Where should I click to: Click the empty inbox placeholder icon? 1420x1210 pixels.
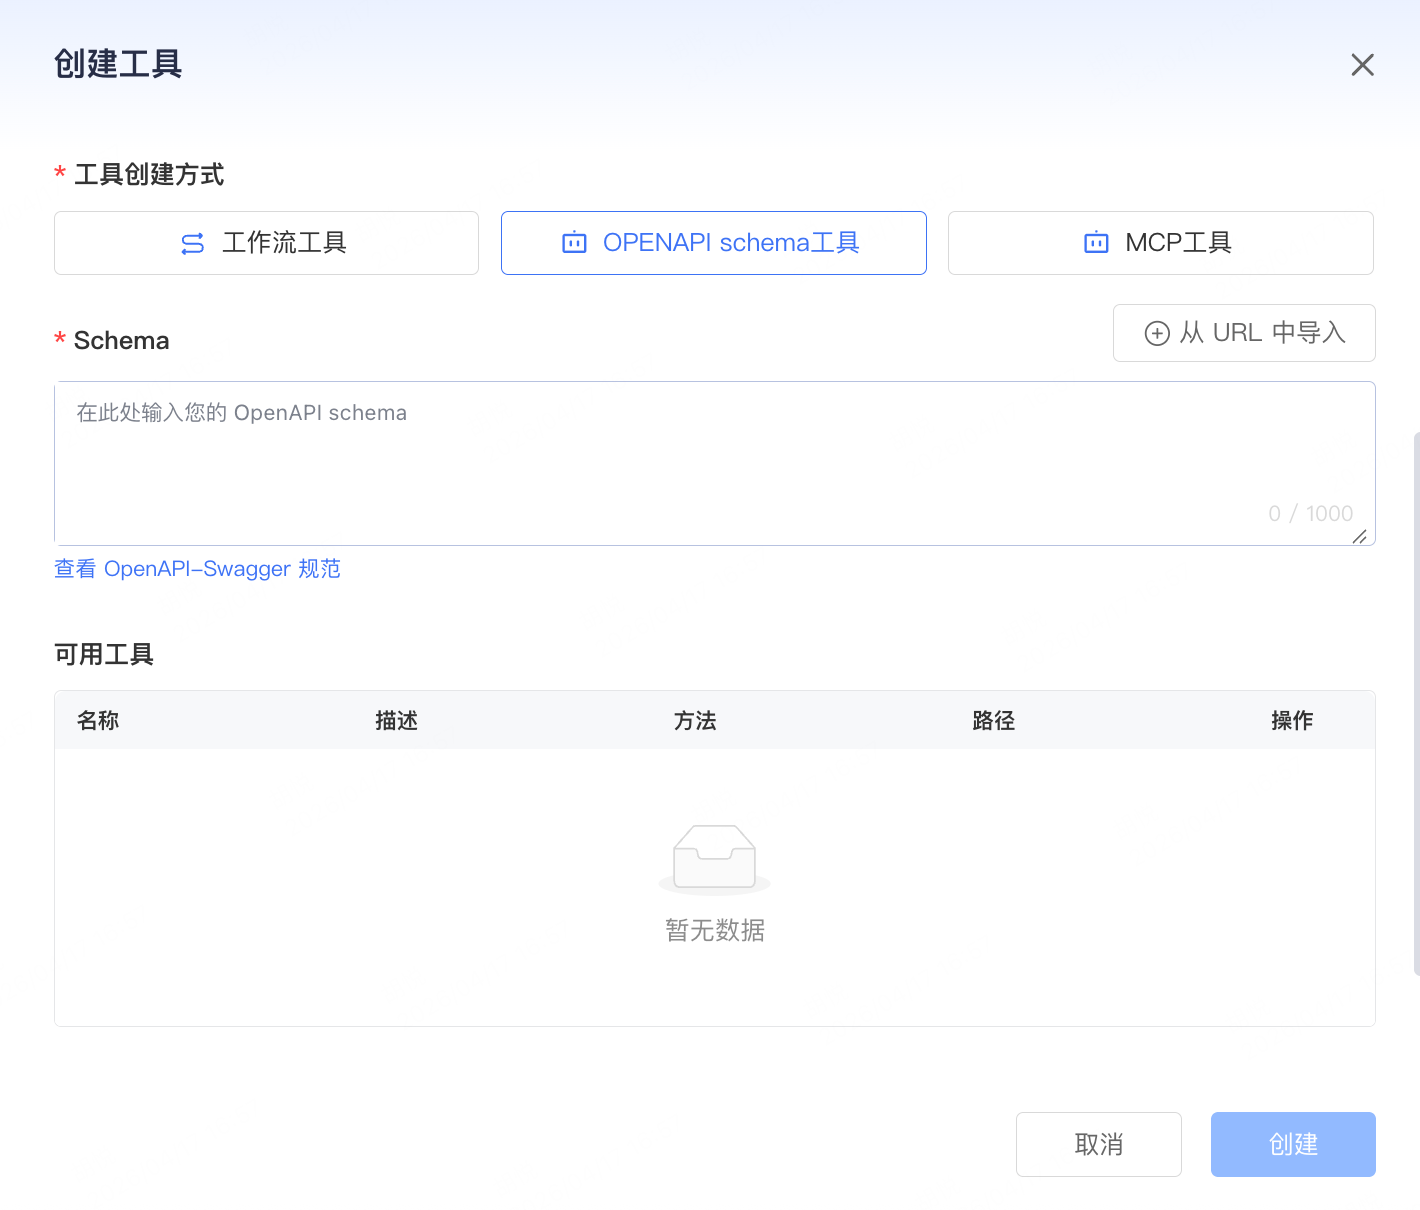714,859
